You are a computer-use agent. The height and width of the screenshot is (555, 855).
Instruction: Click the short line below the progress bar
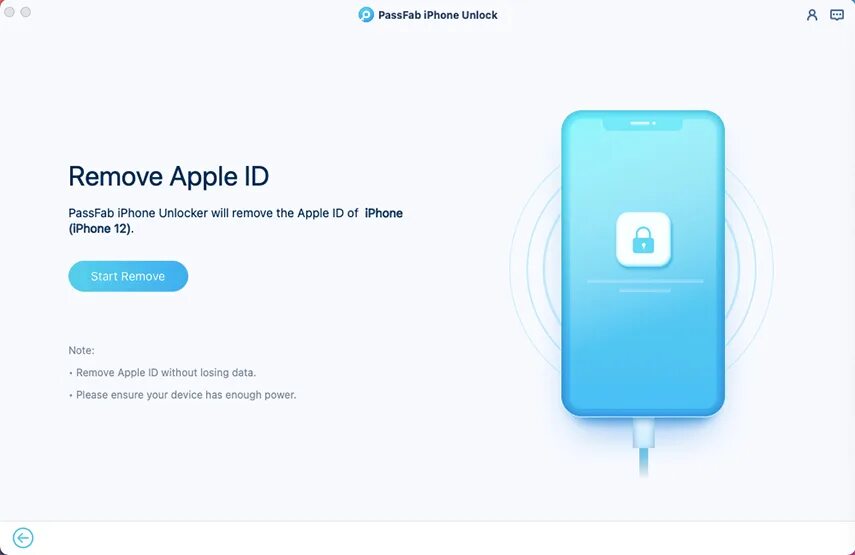[x=645, y=291]
